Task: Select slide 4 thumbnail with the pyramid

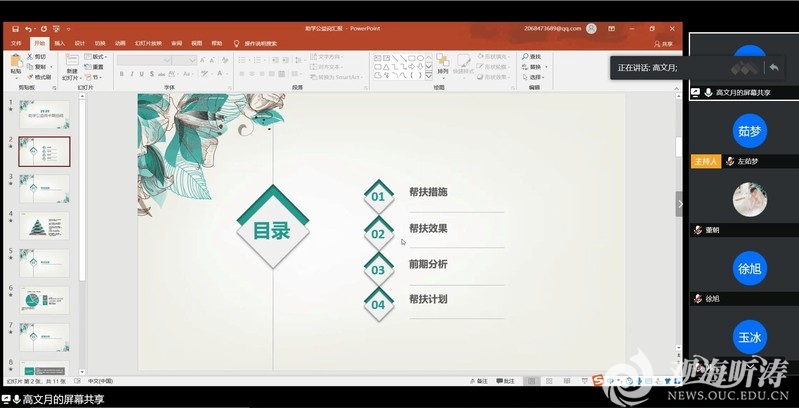Action: tap(45, 225)
